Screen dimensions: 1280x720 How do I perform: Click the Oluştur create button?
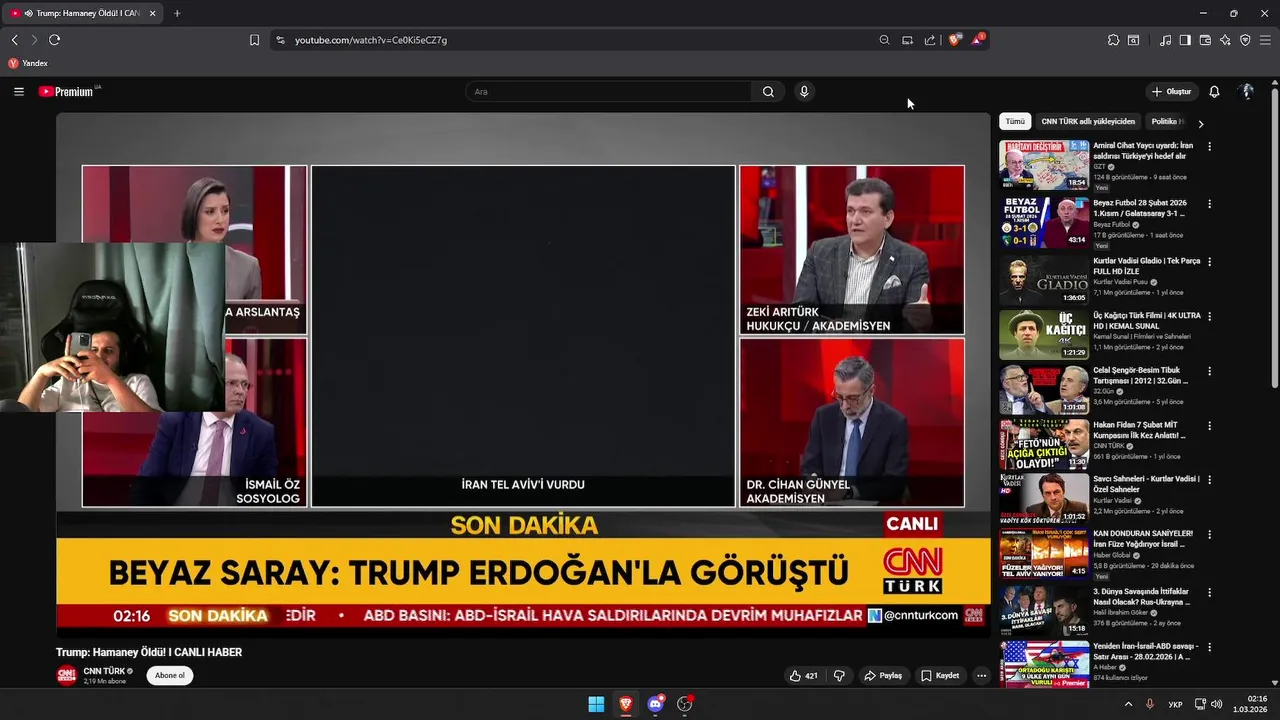1172,91
